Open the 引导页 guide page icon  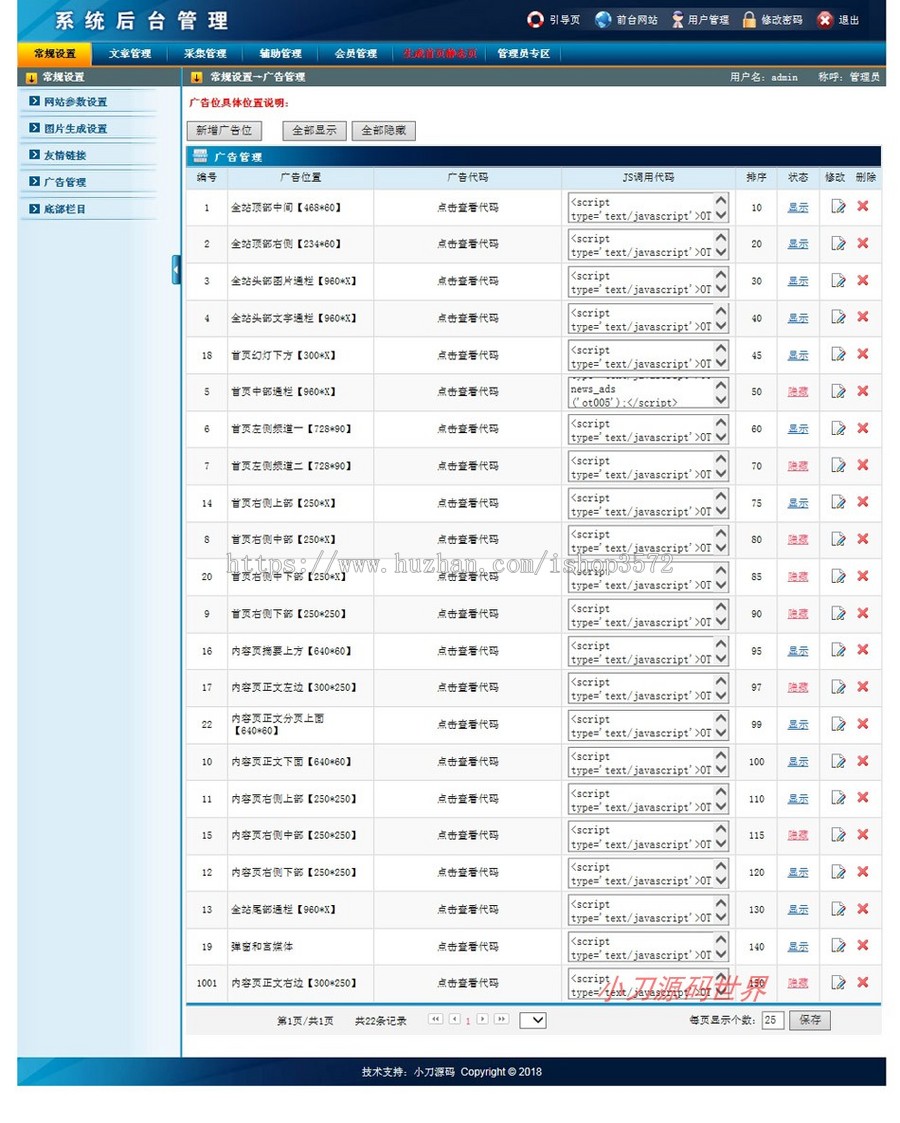pos(535,20)
